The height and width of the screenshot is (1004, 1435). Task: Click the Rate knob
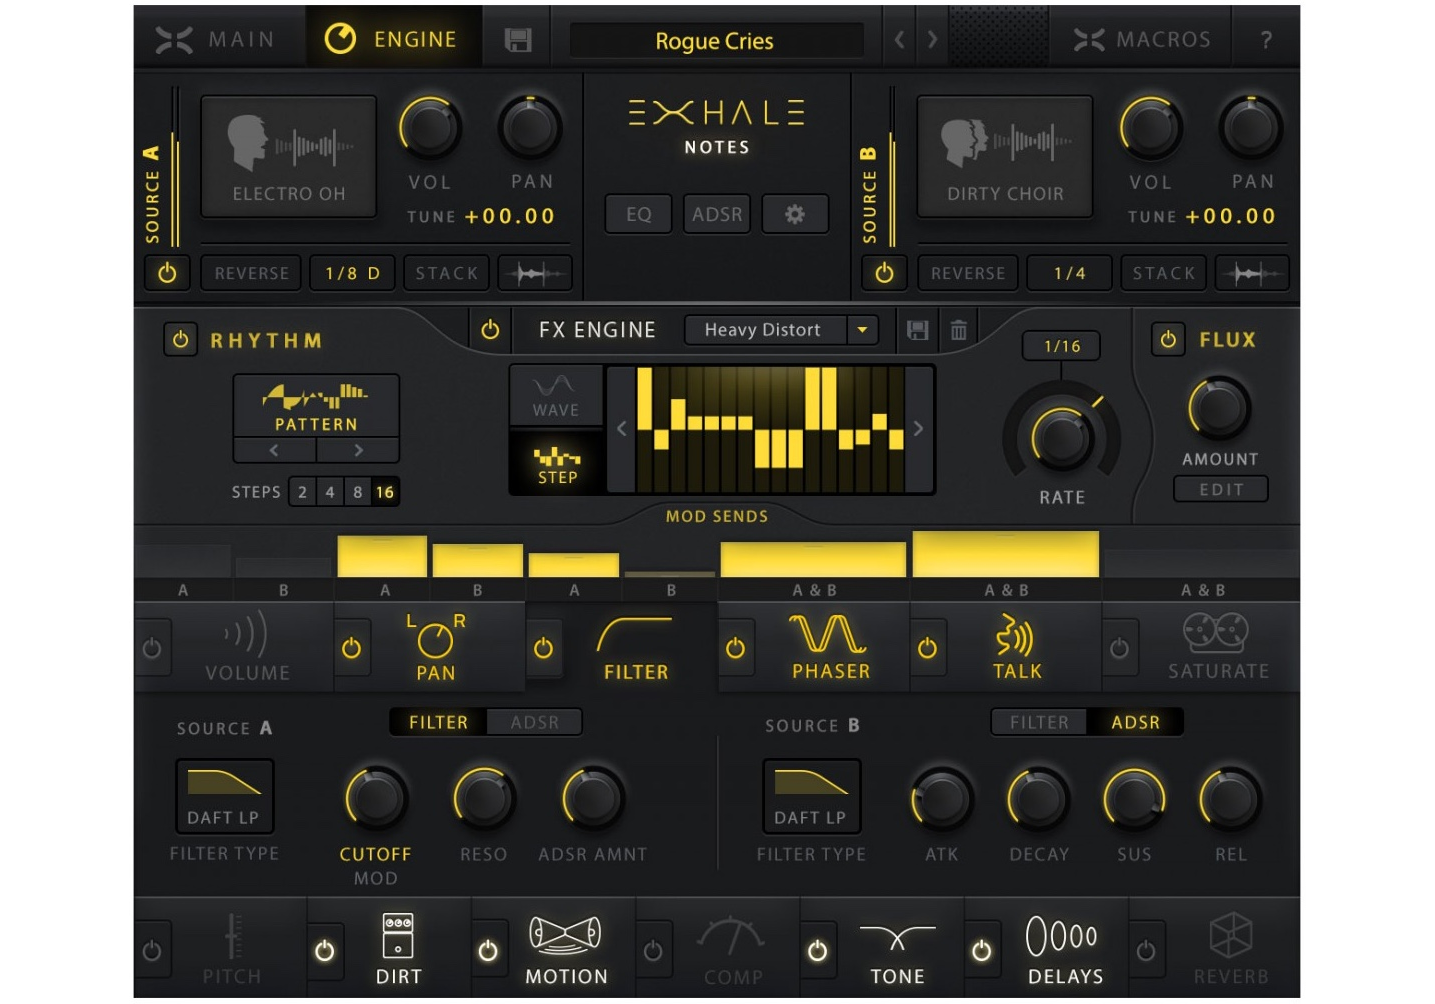[x=1061, y=438]
